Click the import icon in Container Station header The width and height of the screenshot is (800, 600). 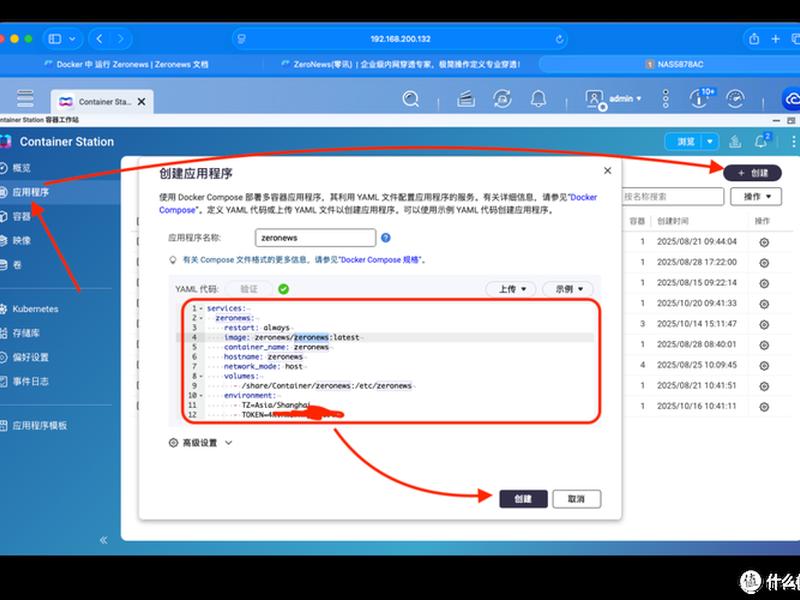pos(735,141)
